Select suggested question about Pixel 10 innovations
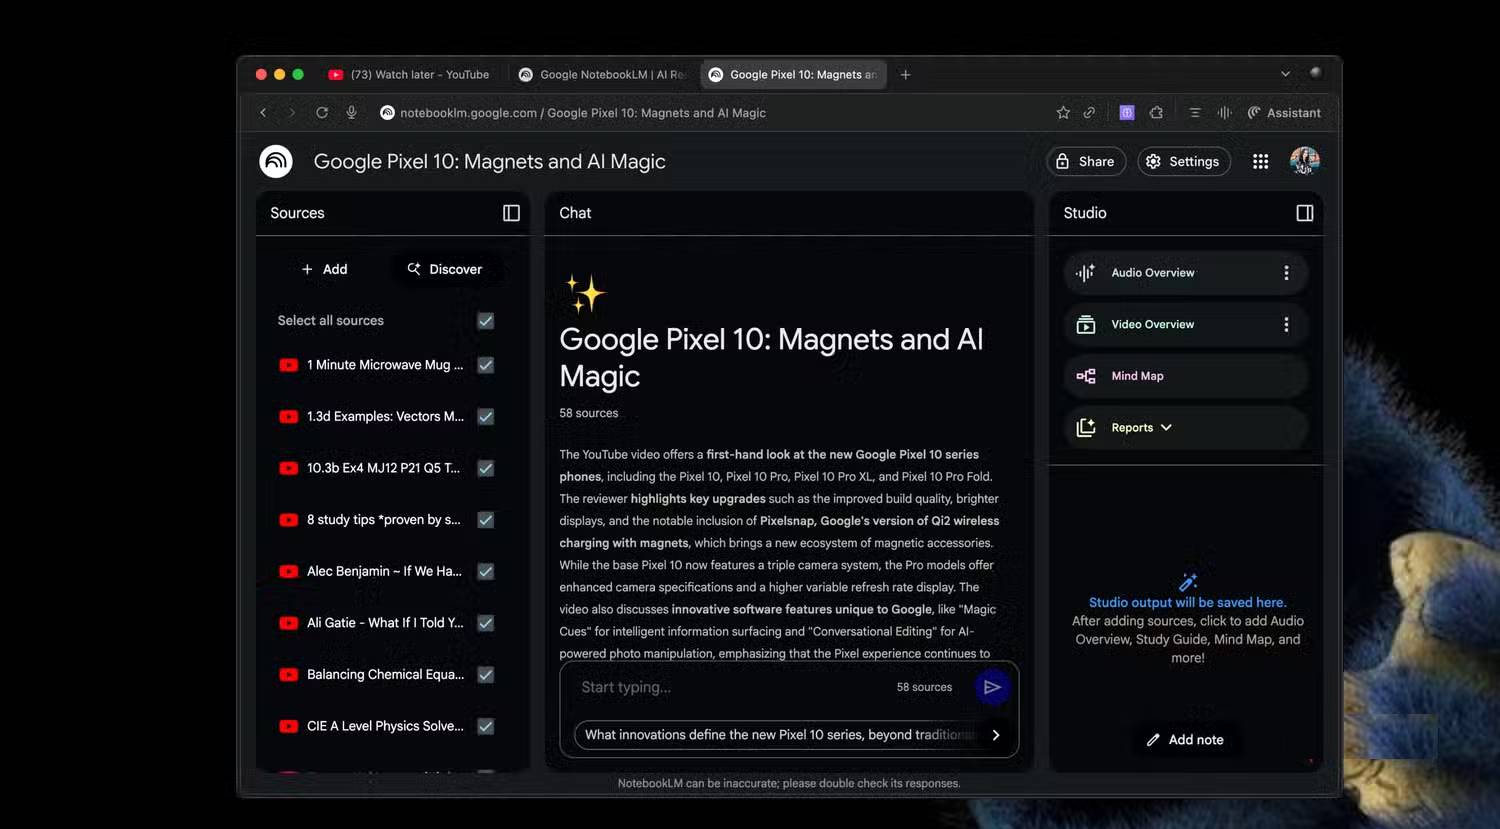Screen dimensions: 1500x829 pos(778,735)
